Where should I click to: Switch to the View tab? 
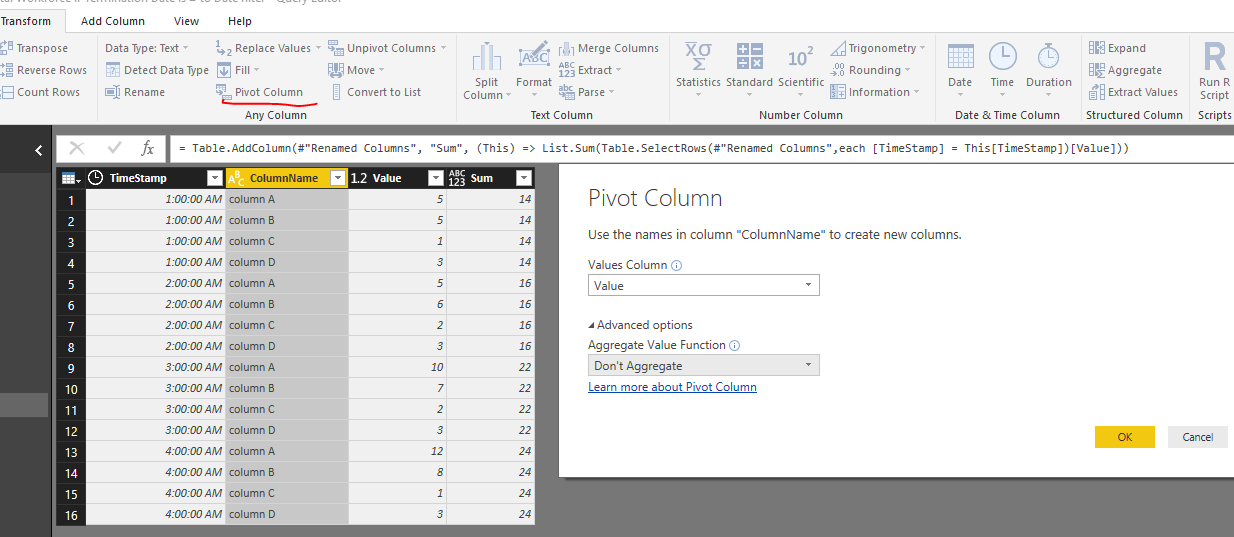(x=186, y=21)
